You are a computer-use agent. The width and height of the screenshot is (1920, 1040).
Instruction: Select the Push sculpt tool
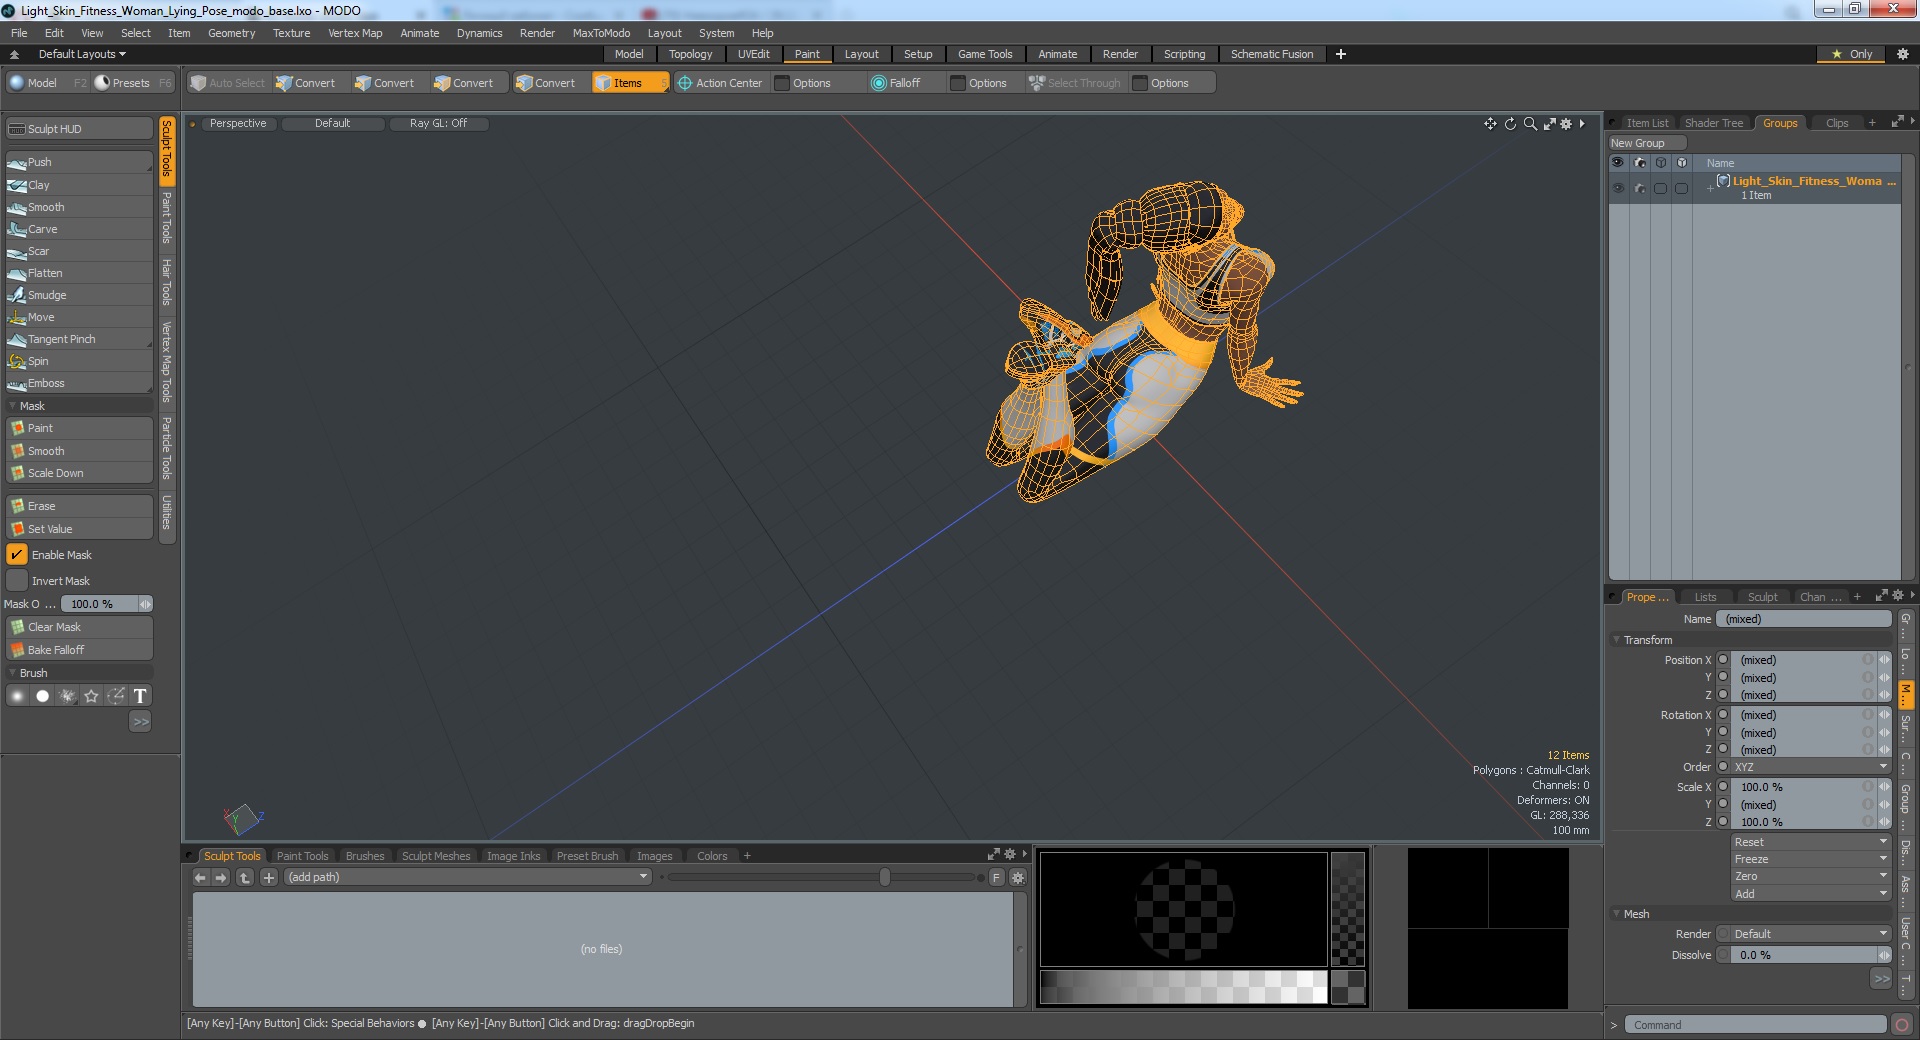tap(78, 162)
